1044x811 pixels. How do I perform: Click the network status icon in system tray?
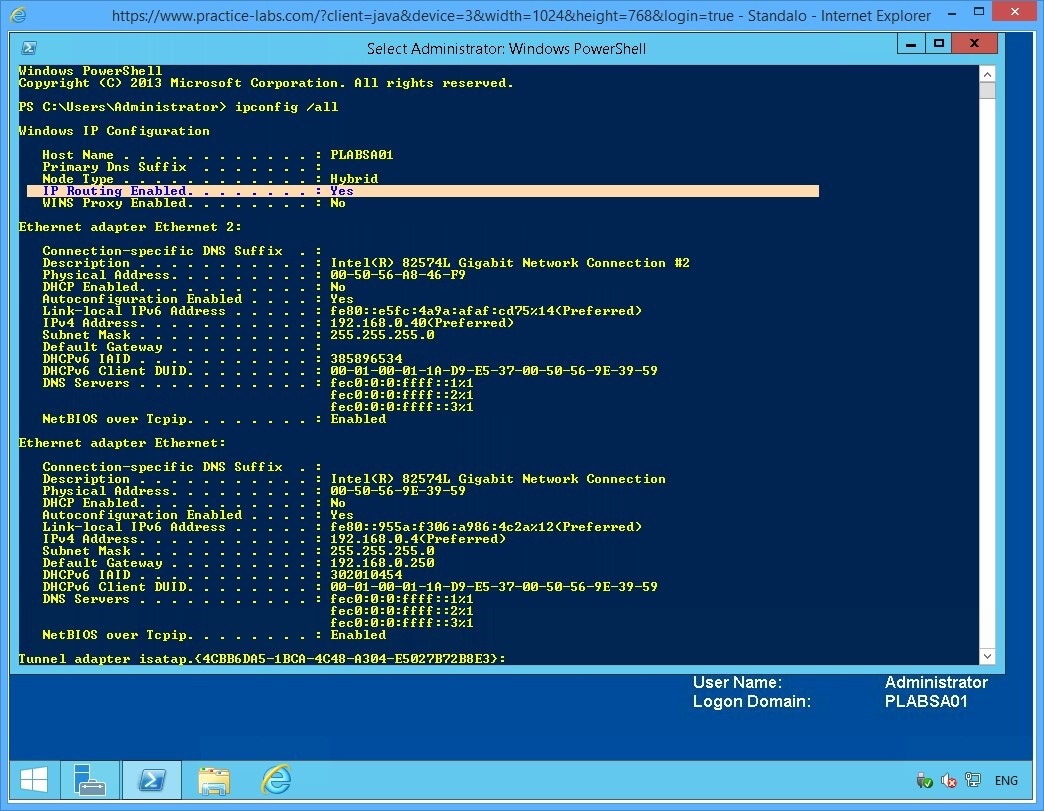(972, 779)
